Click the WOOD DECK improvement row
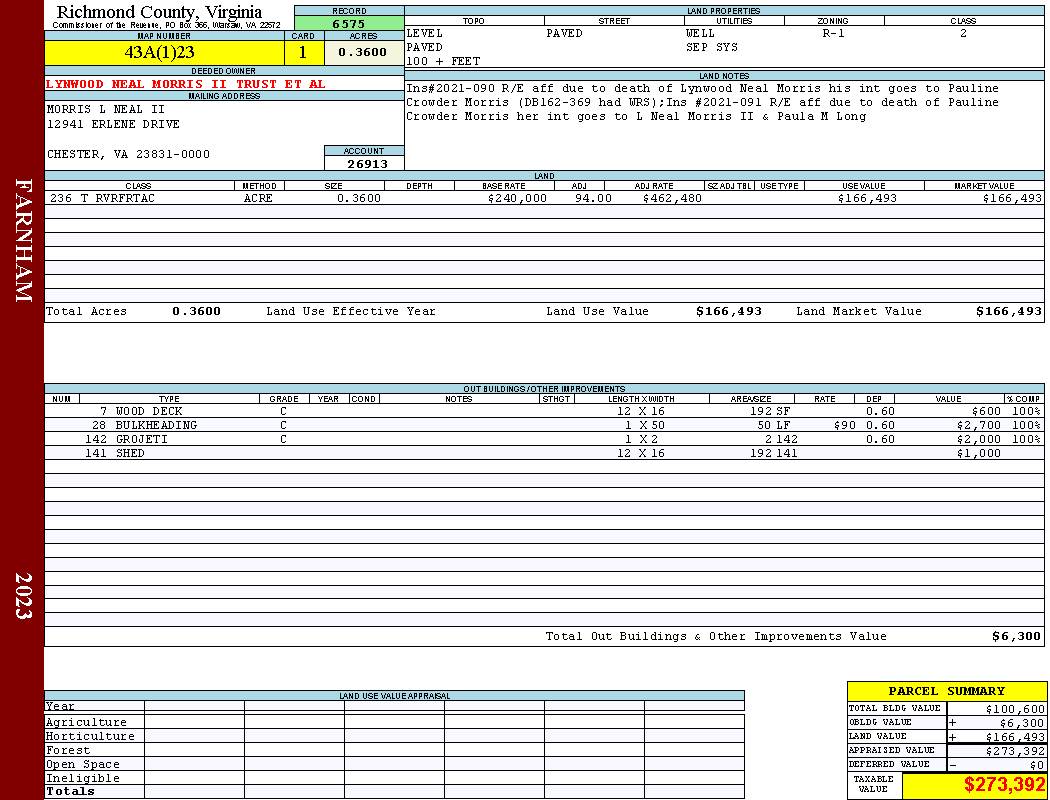 point(544,412)
